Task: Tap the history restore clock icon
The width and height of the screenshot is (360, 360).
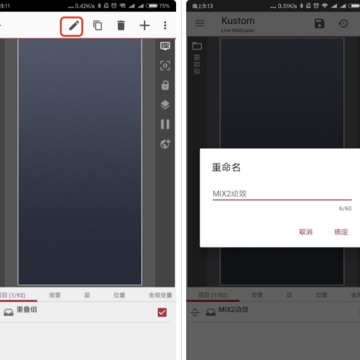Action: coord(343,24)
